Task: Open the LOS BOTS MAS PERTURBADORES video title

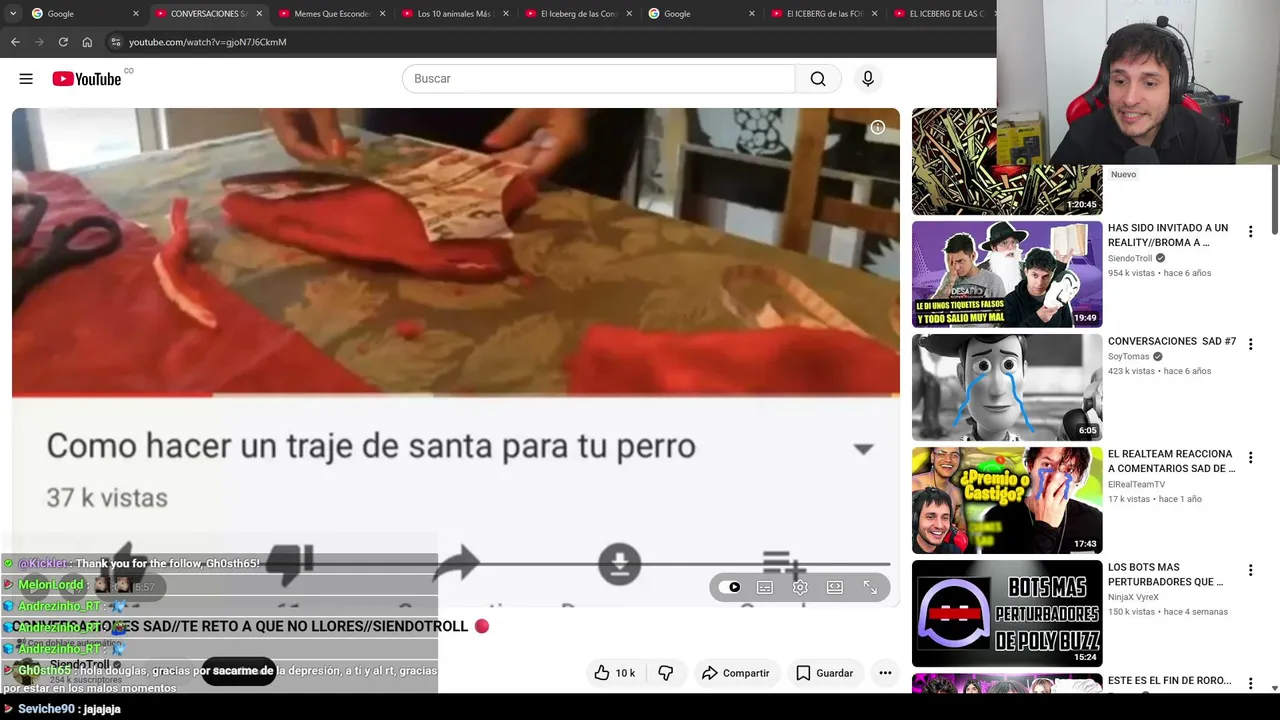Action: (x=1166, y=574)
